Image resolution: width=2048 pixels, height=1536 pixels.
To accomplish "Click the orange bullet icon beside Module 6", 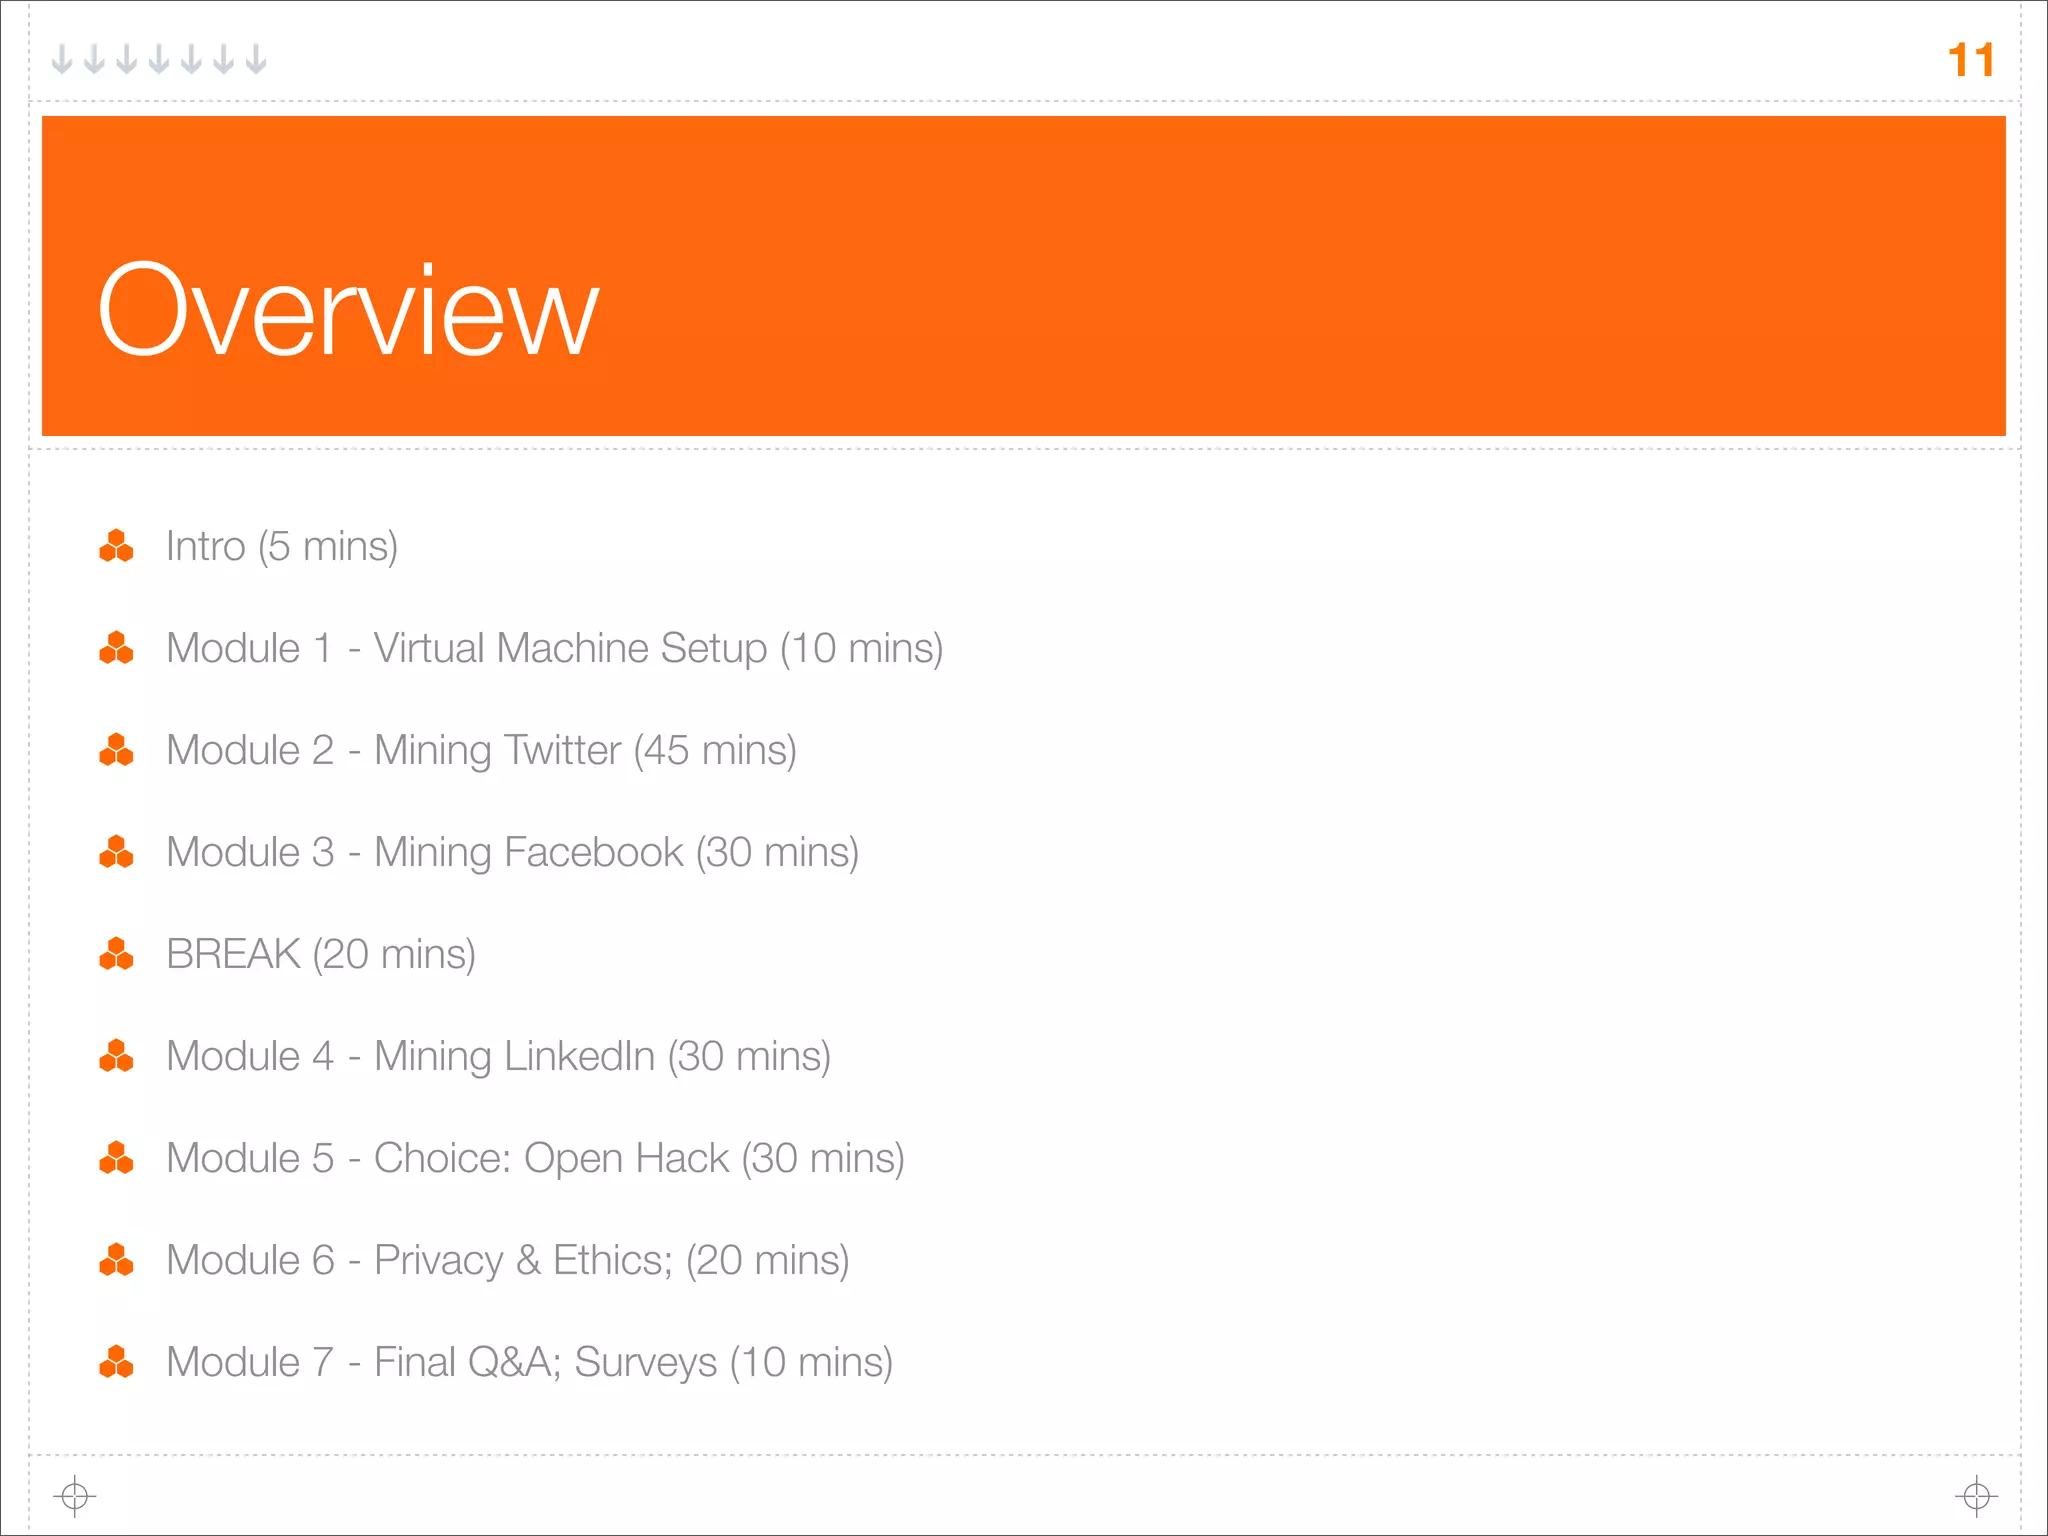I will click(x=116, y=1260).
